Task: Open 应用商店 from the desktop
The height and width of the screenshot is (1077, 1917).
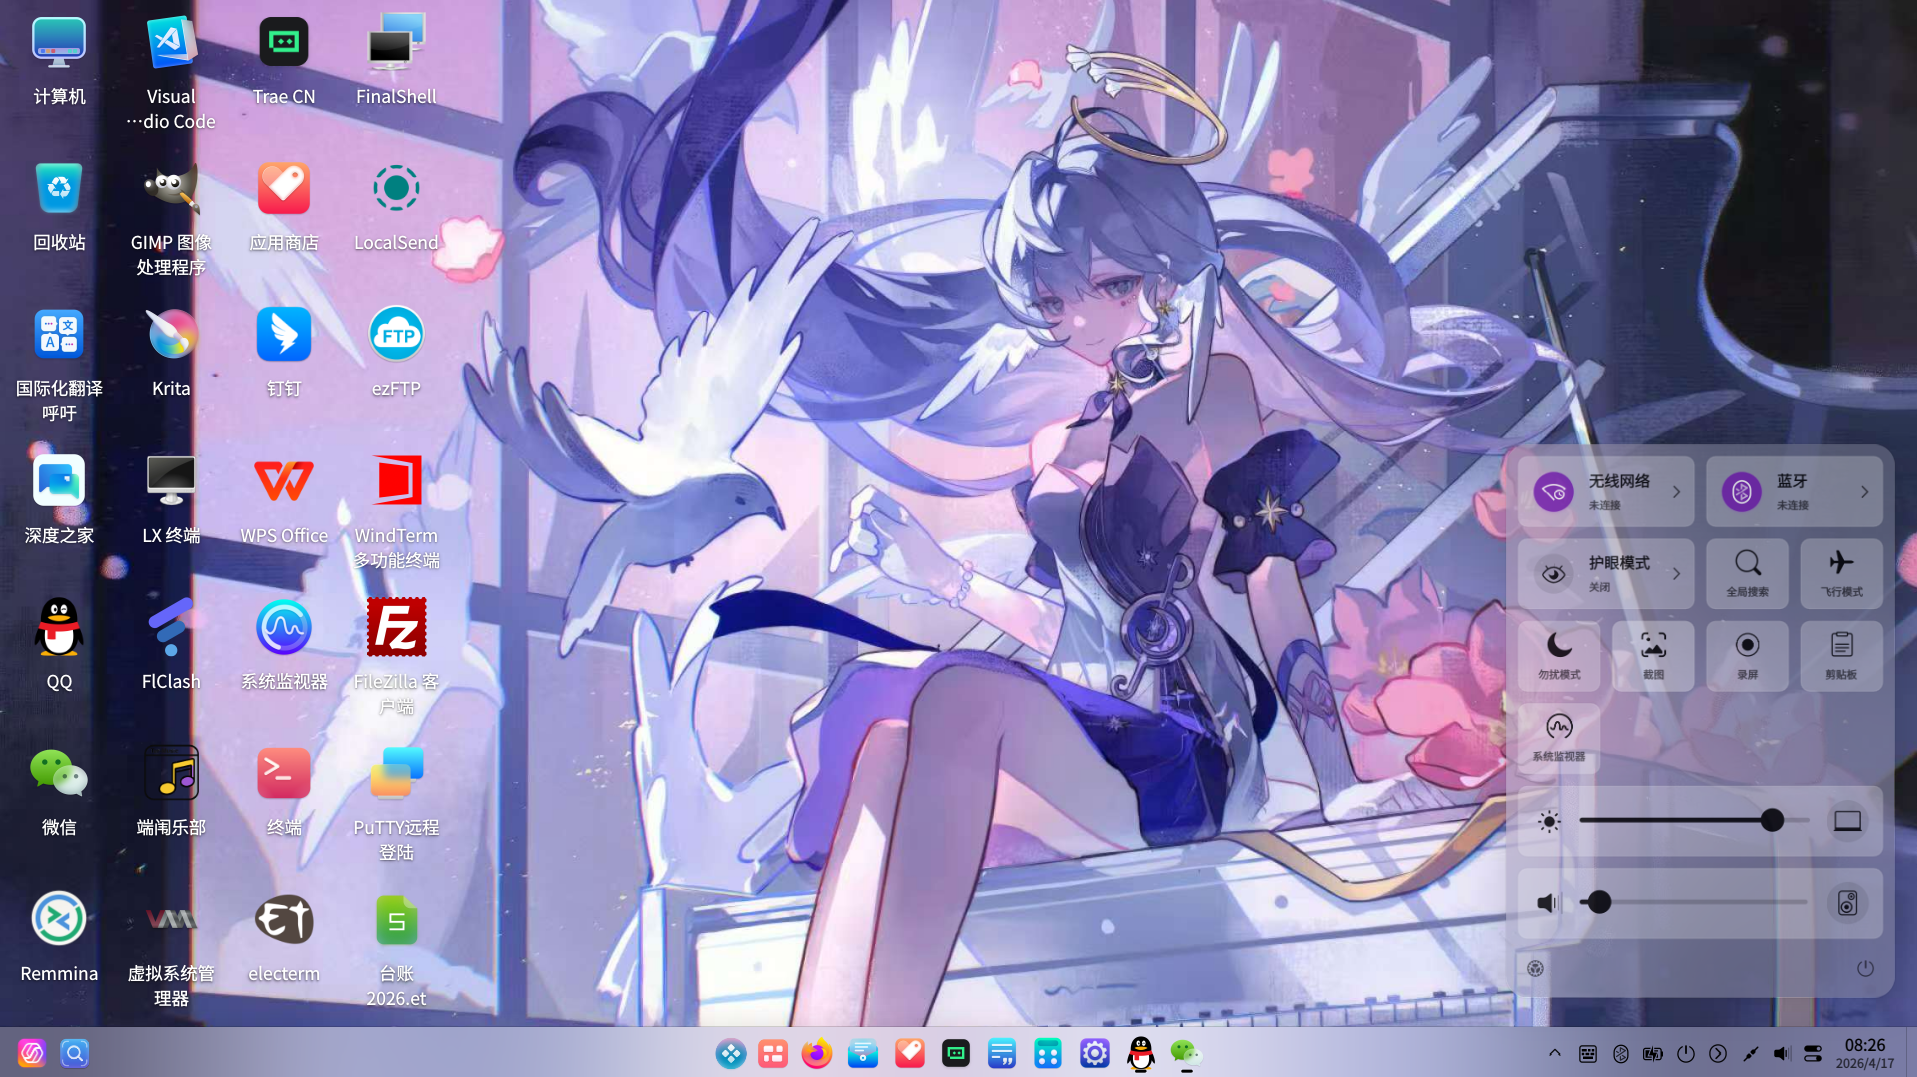Action: pyautogui.click(x=284, y=188)
